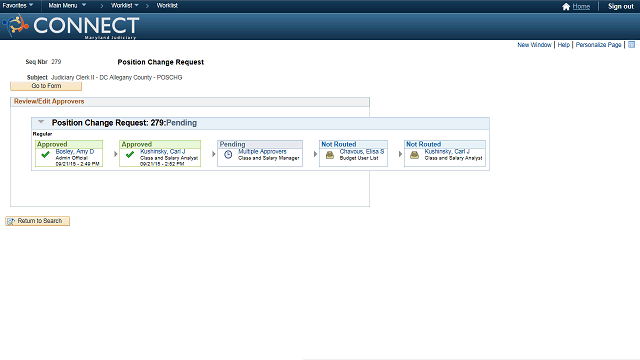Click the Regular path label
Viewport: 640px width, 360px height.
42,134
